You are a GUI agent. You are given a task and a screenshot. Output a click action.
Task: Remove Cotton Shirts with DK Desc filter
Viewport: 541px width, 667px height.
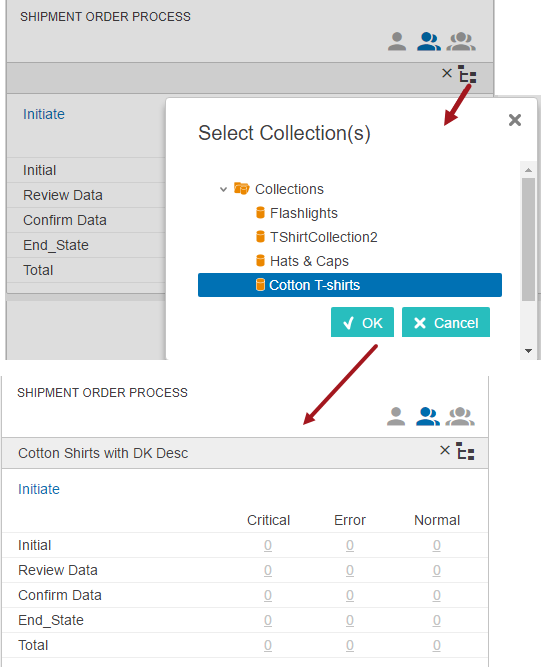point(445,450)
